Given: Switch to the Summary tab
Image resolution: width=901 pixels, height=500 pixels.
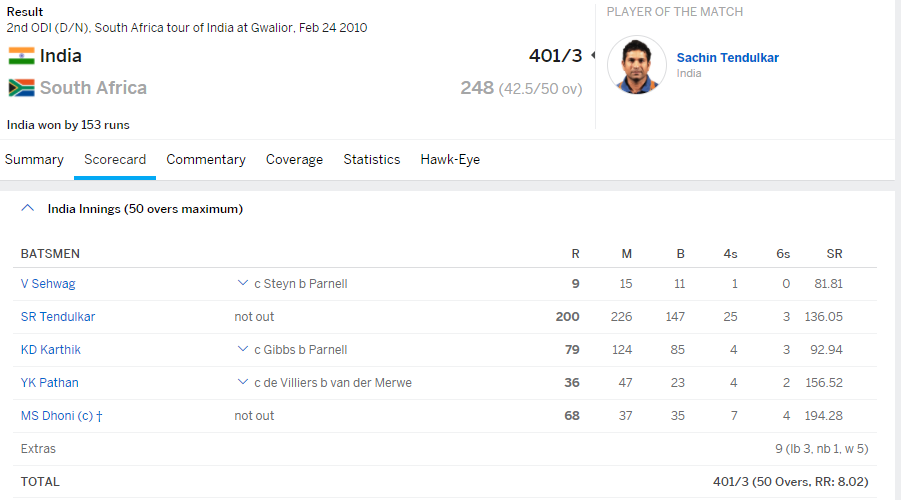Looking at the screenshot, I should coord(34,160).
